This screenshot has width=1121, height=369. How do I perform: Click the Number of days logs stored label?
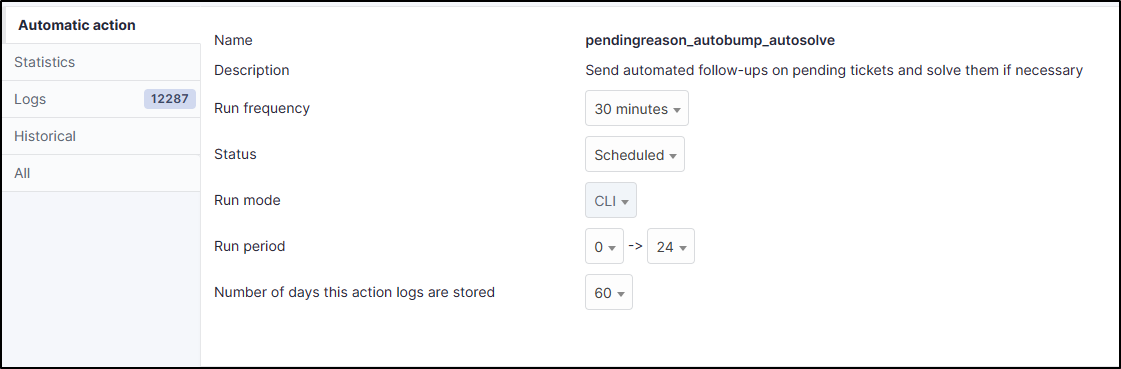point(355,292)
